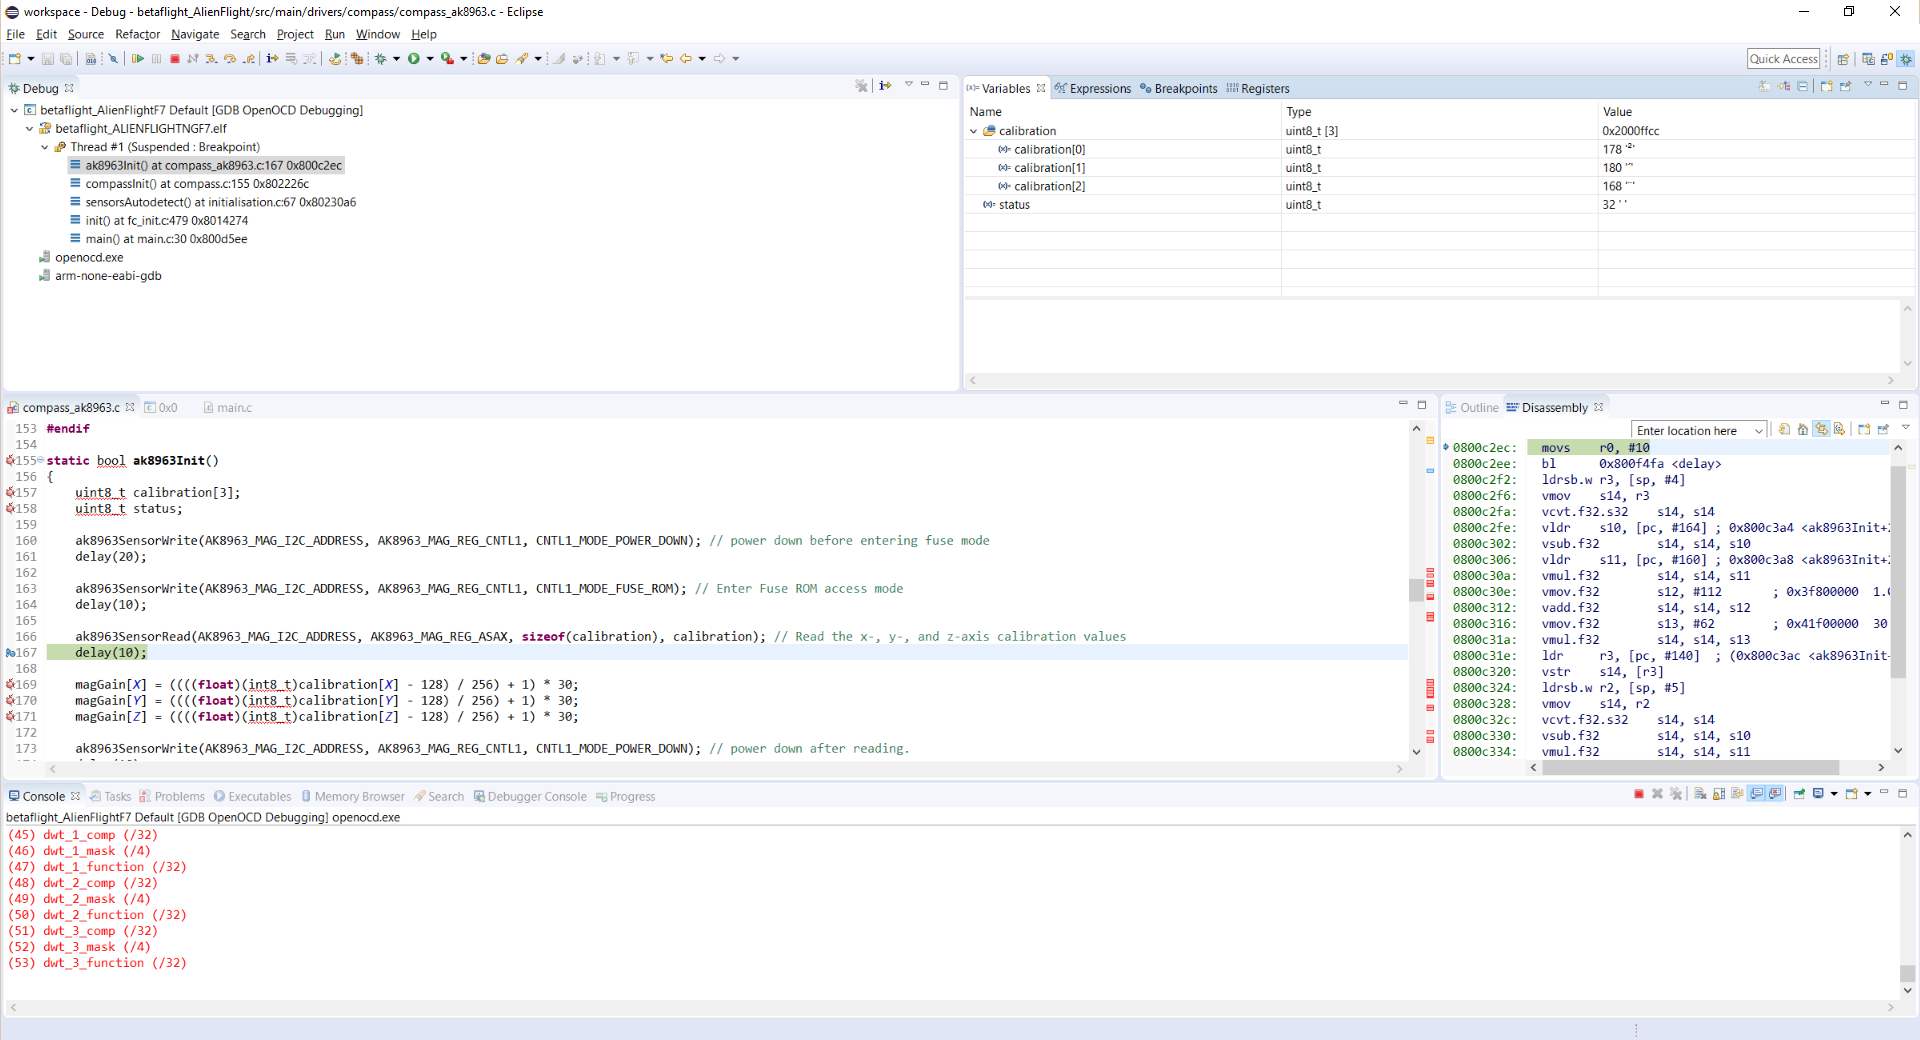Select the Step Over icon
Image resolution: width=1920 pixels, height=1040 pixels.
(x=231, y=58)
